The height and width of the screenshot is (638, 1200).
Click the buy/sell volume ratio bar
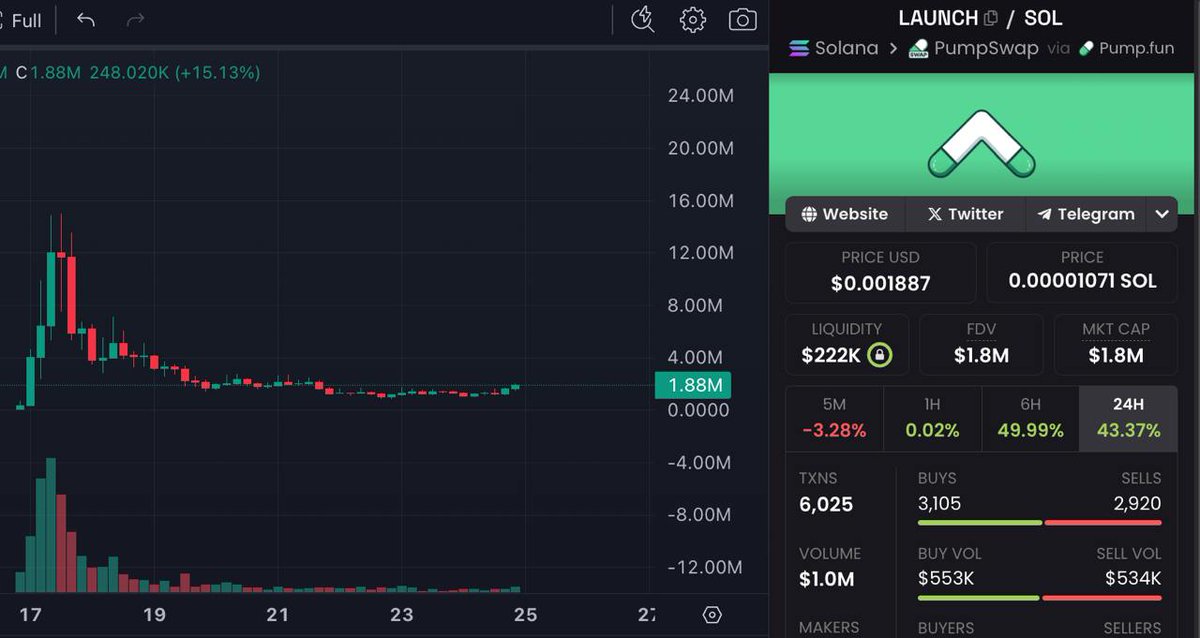click(1040, 598)
